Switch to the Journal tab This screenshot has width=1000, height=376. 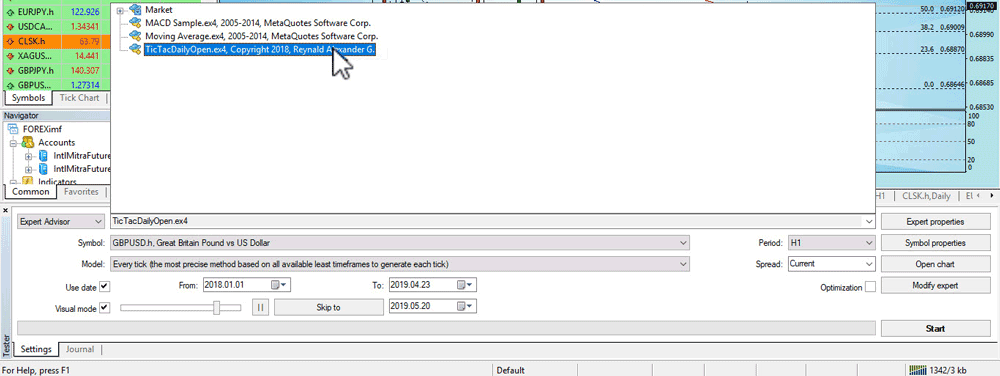click(x=80, y=349)
